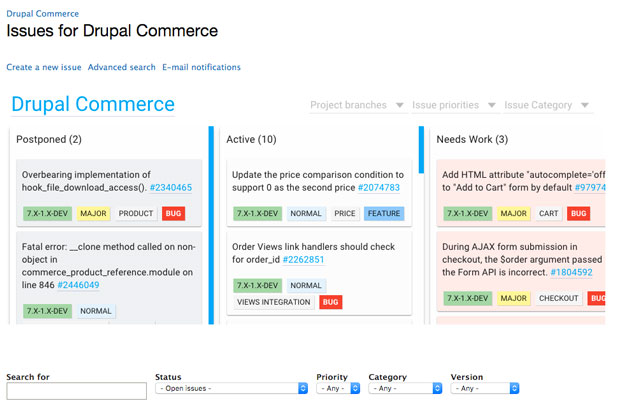Image resolution: width=640 pixels, height=400 pixels.
Task: Open the Drupal Commerce breadcrumb link
Action: [x=42, y=13]
